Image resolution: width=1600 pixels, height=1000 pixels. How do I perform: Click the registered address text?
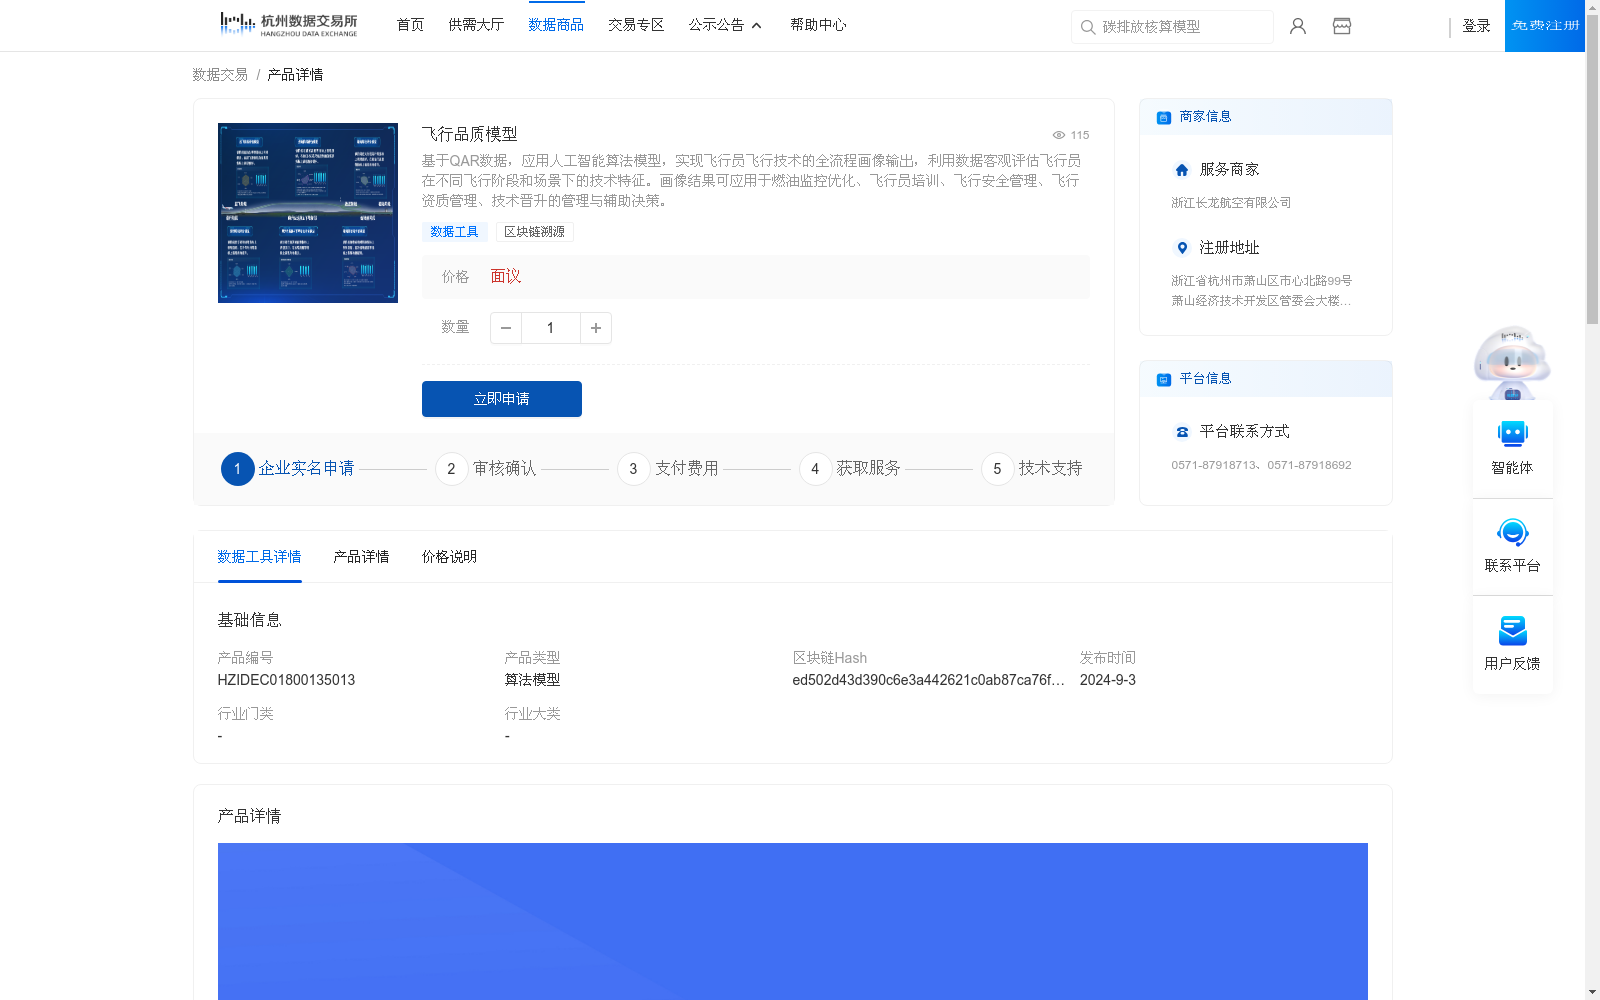1261,291
